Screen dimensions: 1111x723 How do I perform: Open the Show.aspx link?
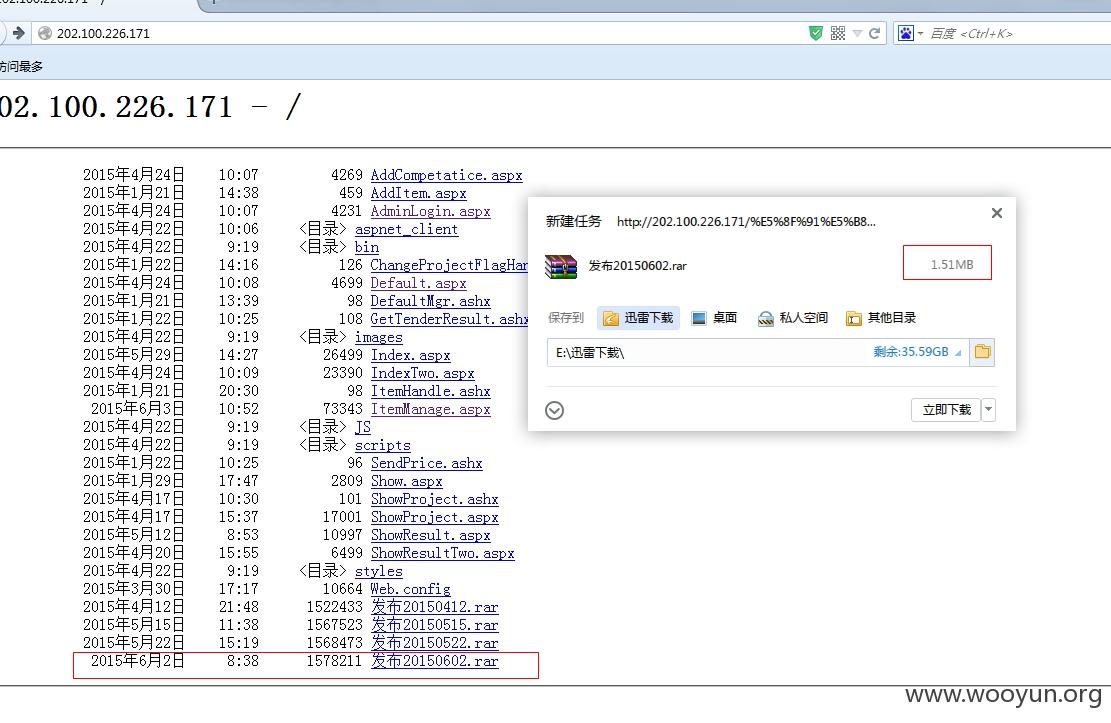coord(407,481)
